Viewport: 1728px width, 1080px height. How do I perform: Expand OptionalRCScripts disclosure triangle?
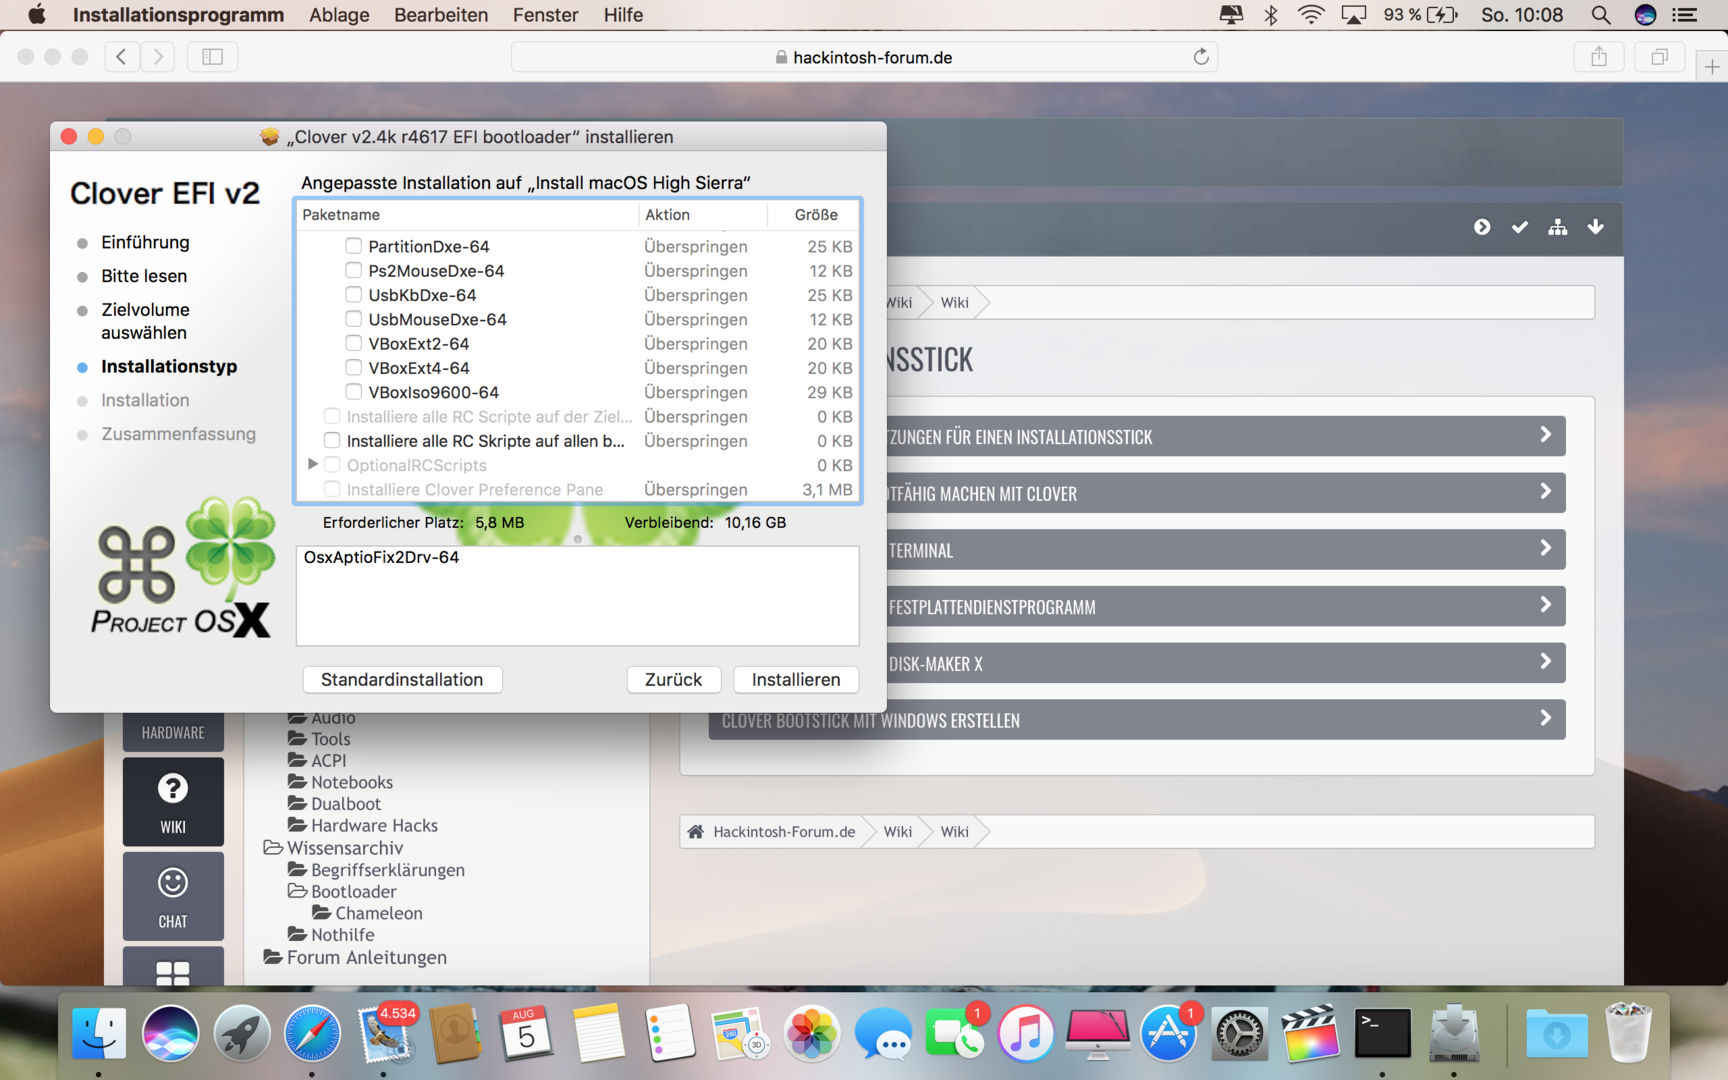click(x=312, y=465)
